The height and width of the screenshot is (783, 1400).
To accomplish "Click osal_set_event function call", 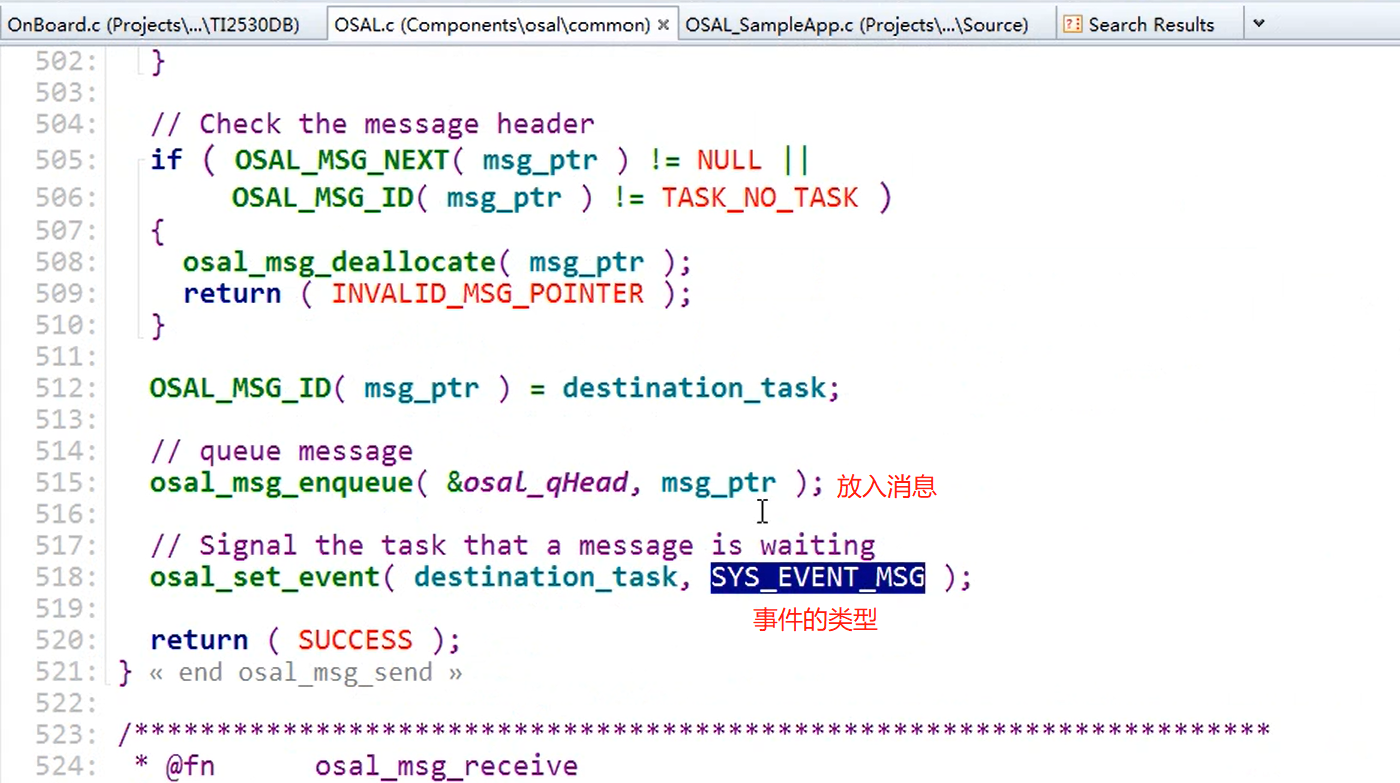I will 265,577.
